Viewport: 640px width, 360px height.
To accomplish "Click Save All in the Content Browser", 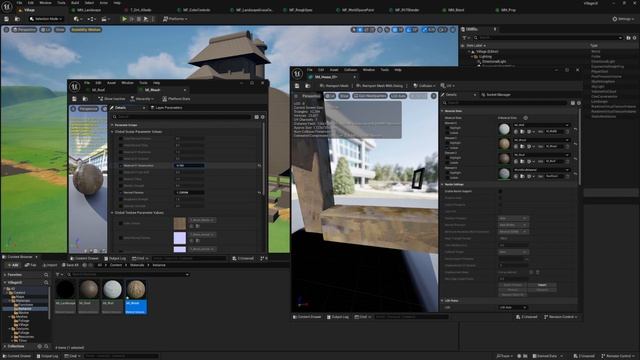I will (x=70, y=265).
